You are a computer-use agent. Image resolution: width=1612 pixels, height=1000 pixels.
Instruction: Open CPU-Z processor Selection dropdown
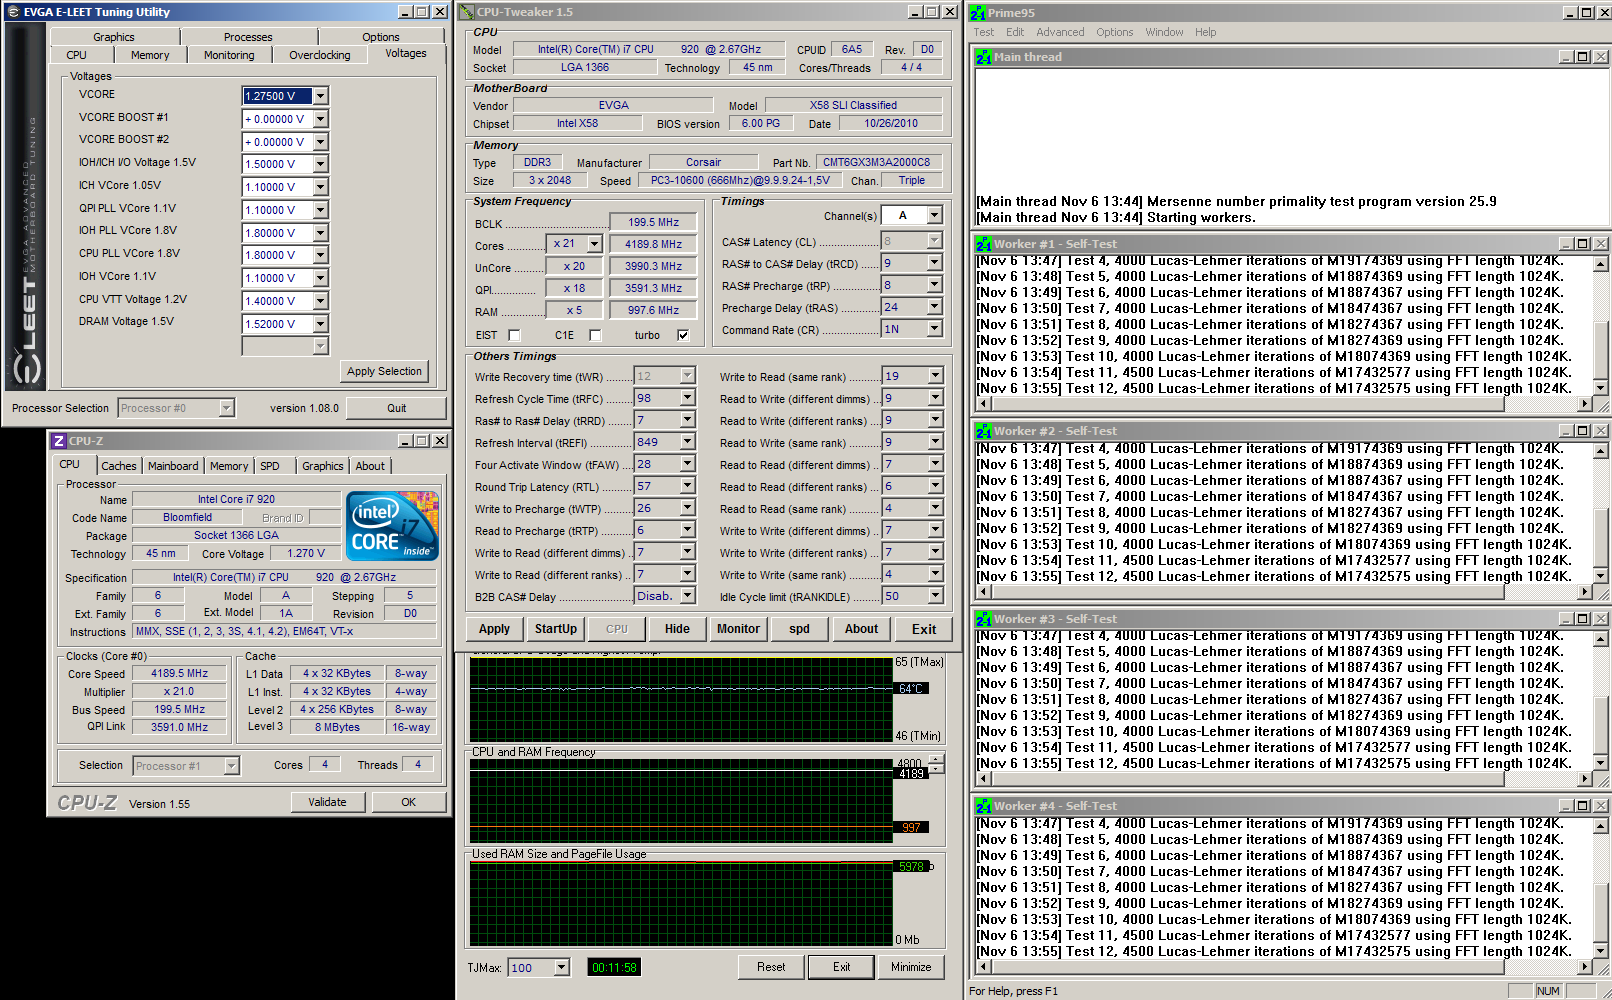(x=231, y=766)
